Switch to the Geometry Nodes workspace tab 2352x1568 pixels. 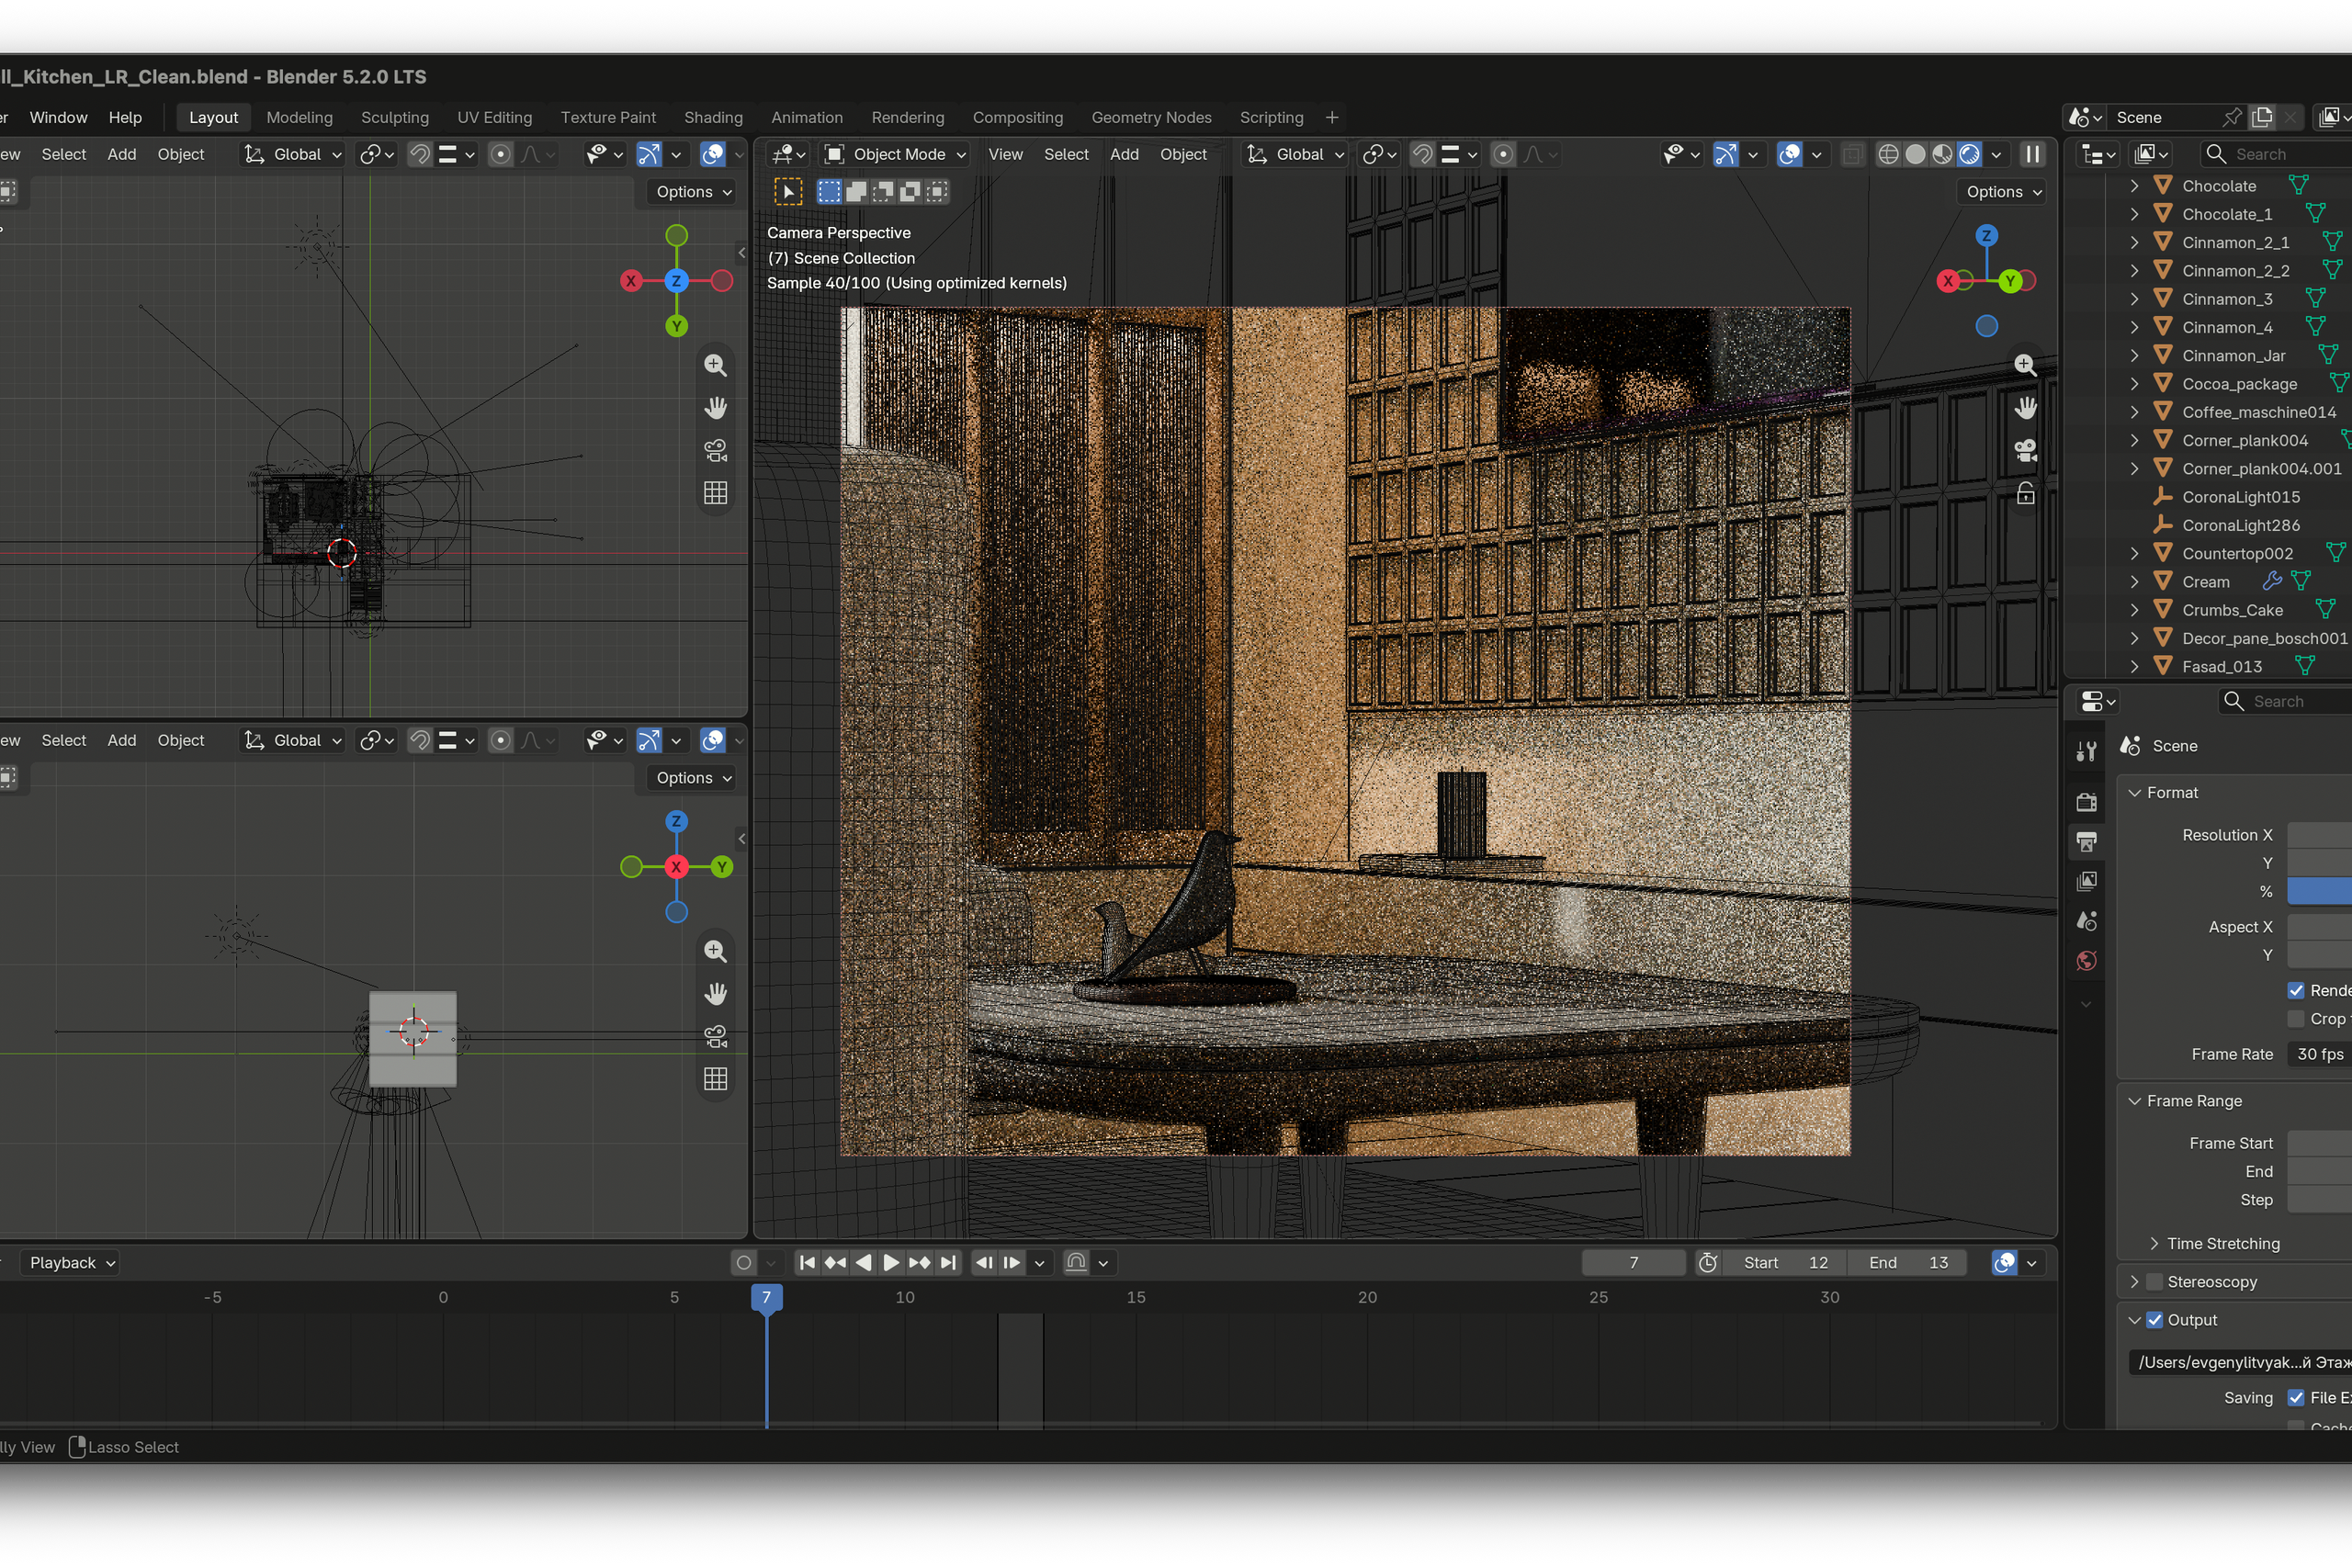1151,118
